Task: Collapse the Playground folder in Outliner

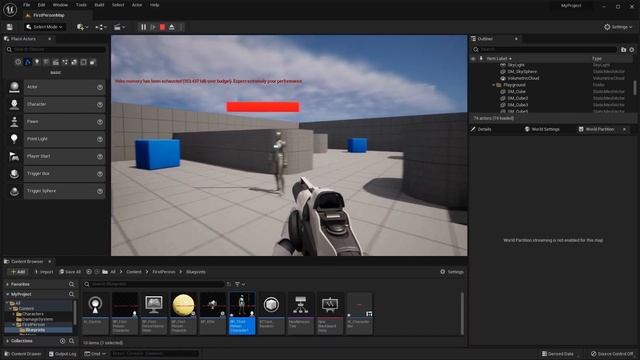Action: [493, 85]
